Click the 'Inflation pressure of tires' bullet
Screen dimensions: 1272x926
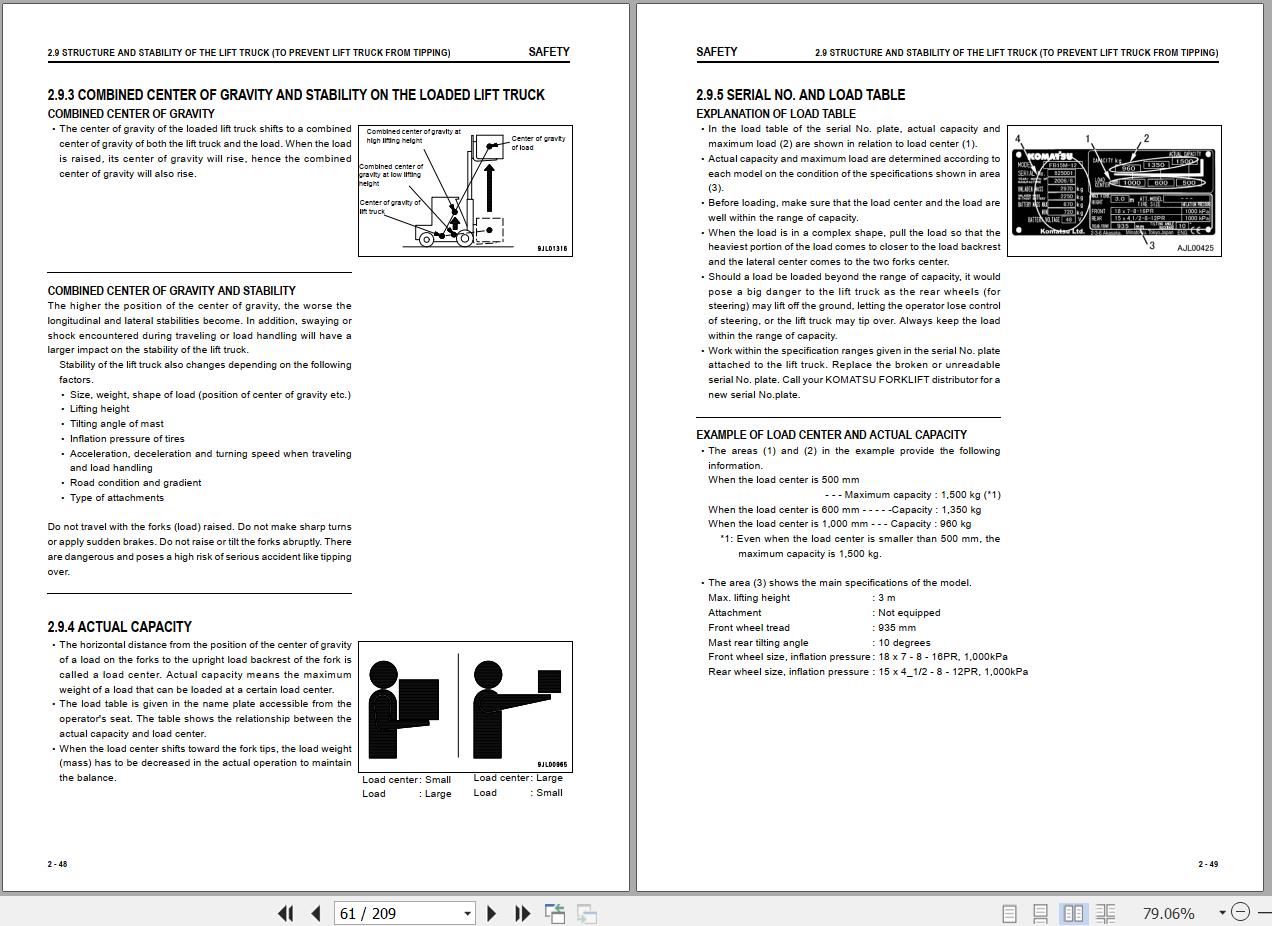(x=127, y=439)
